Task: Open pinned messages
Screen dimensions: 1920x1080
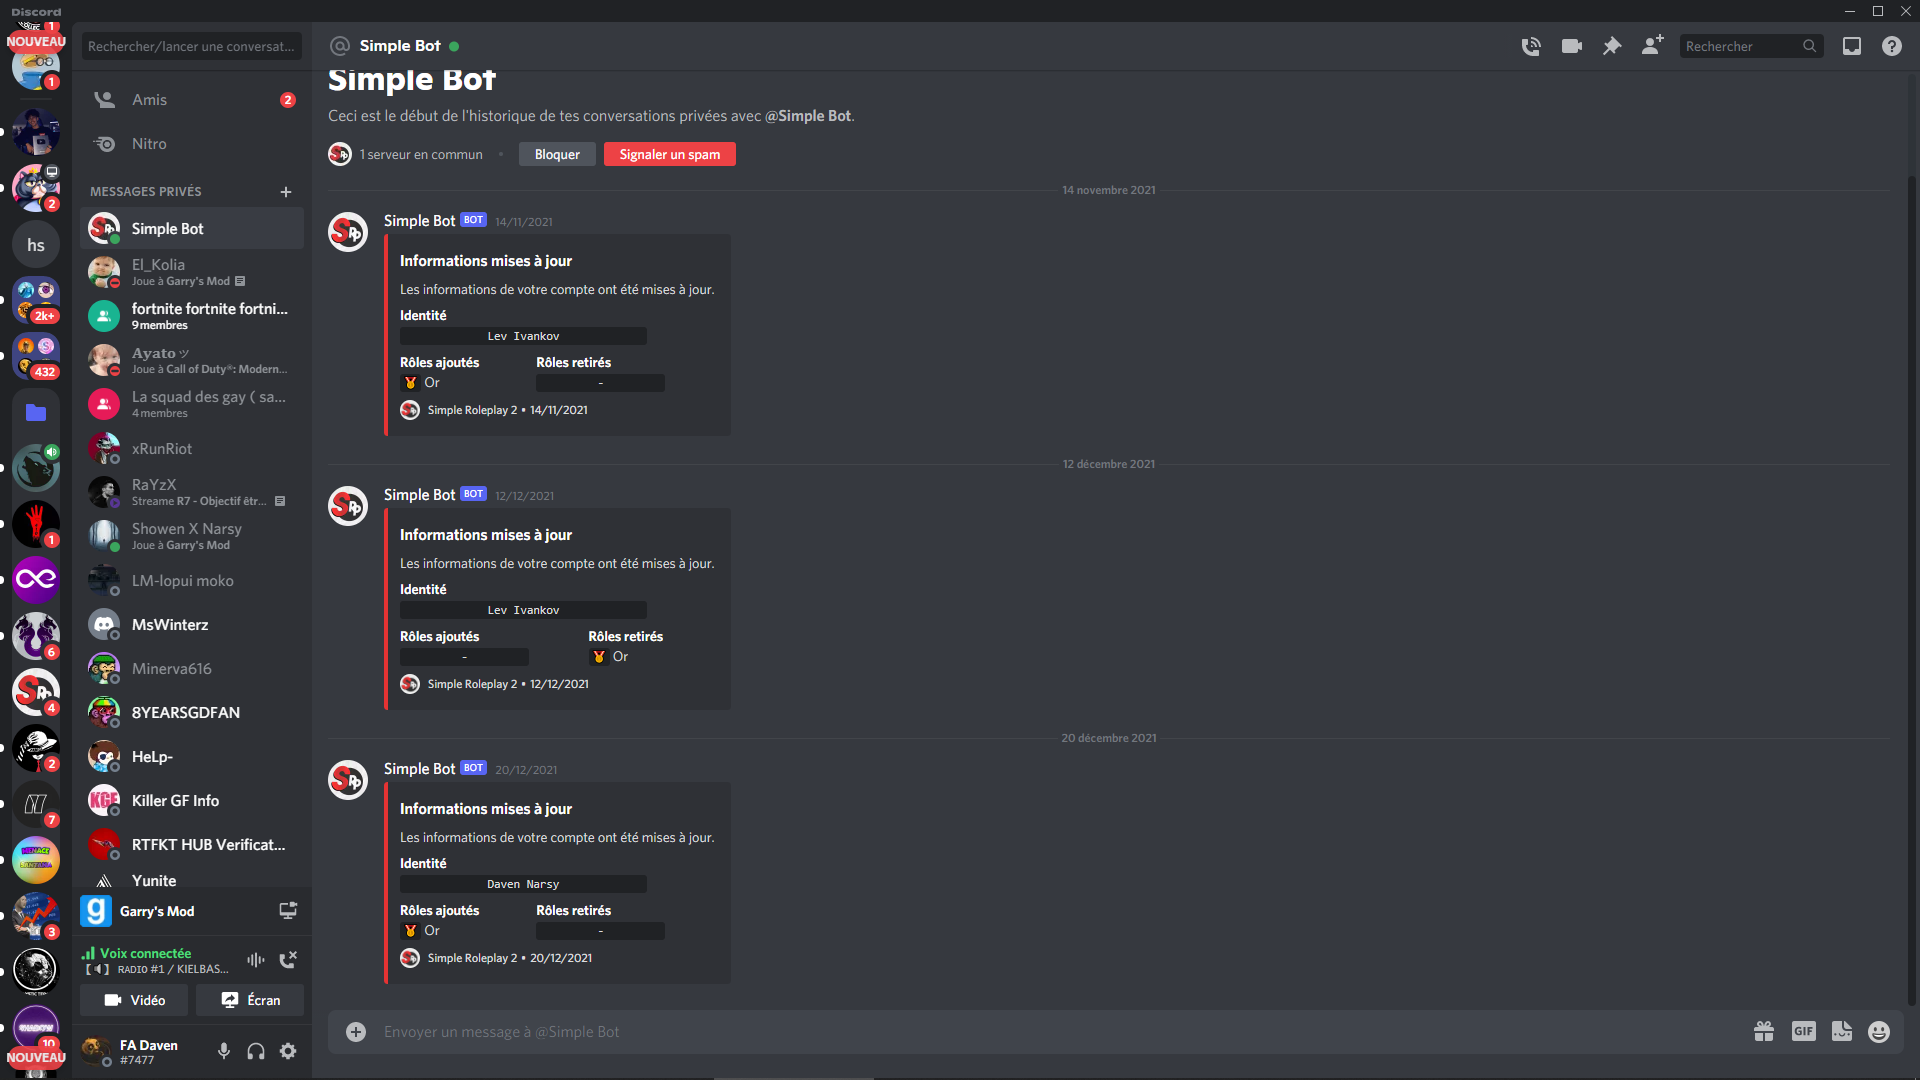Action: (x=1612, y=46)
